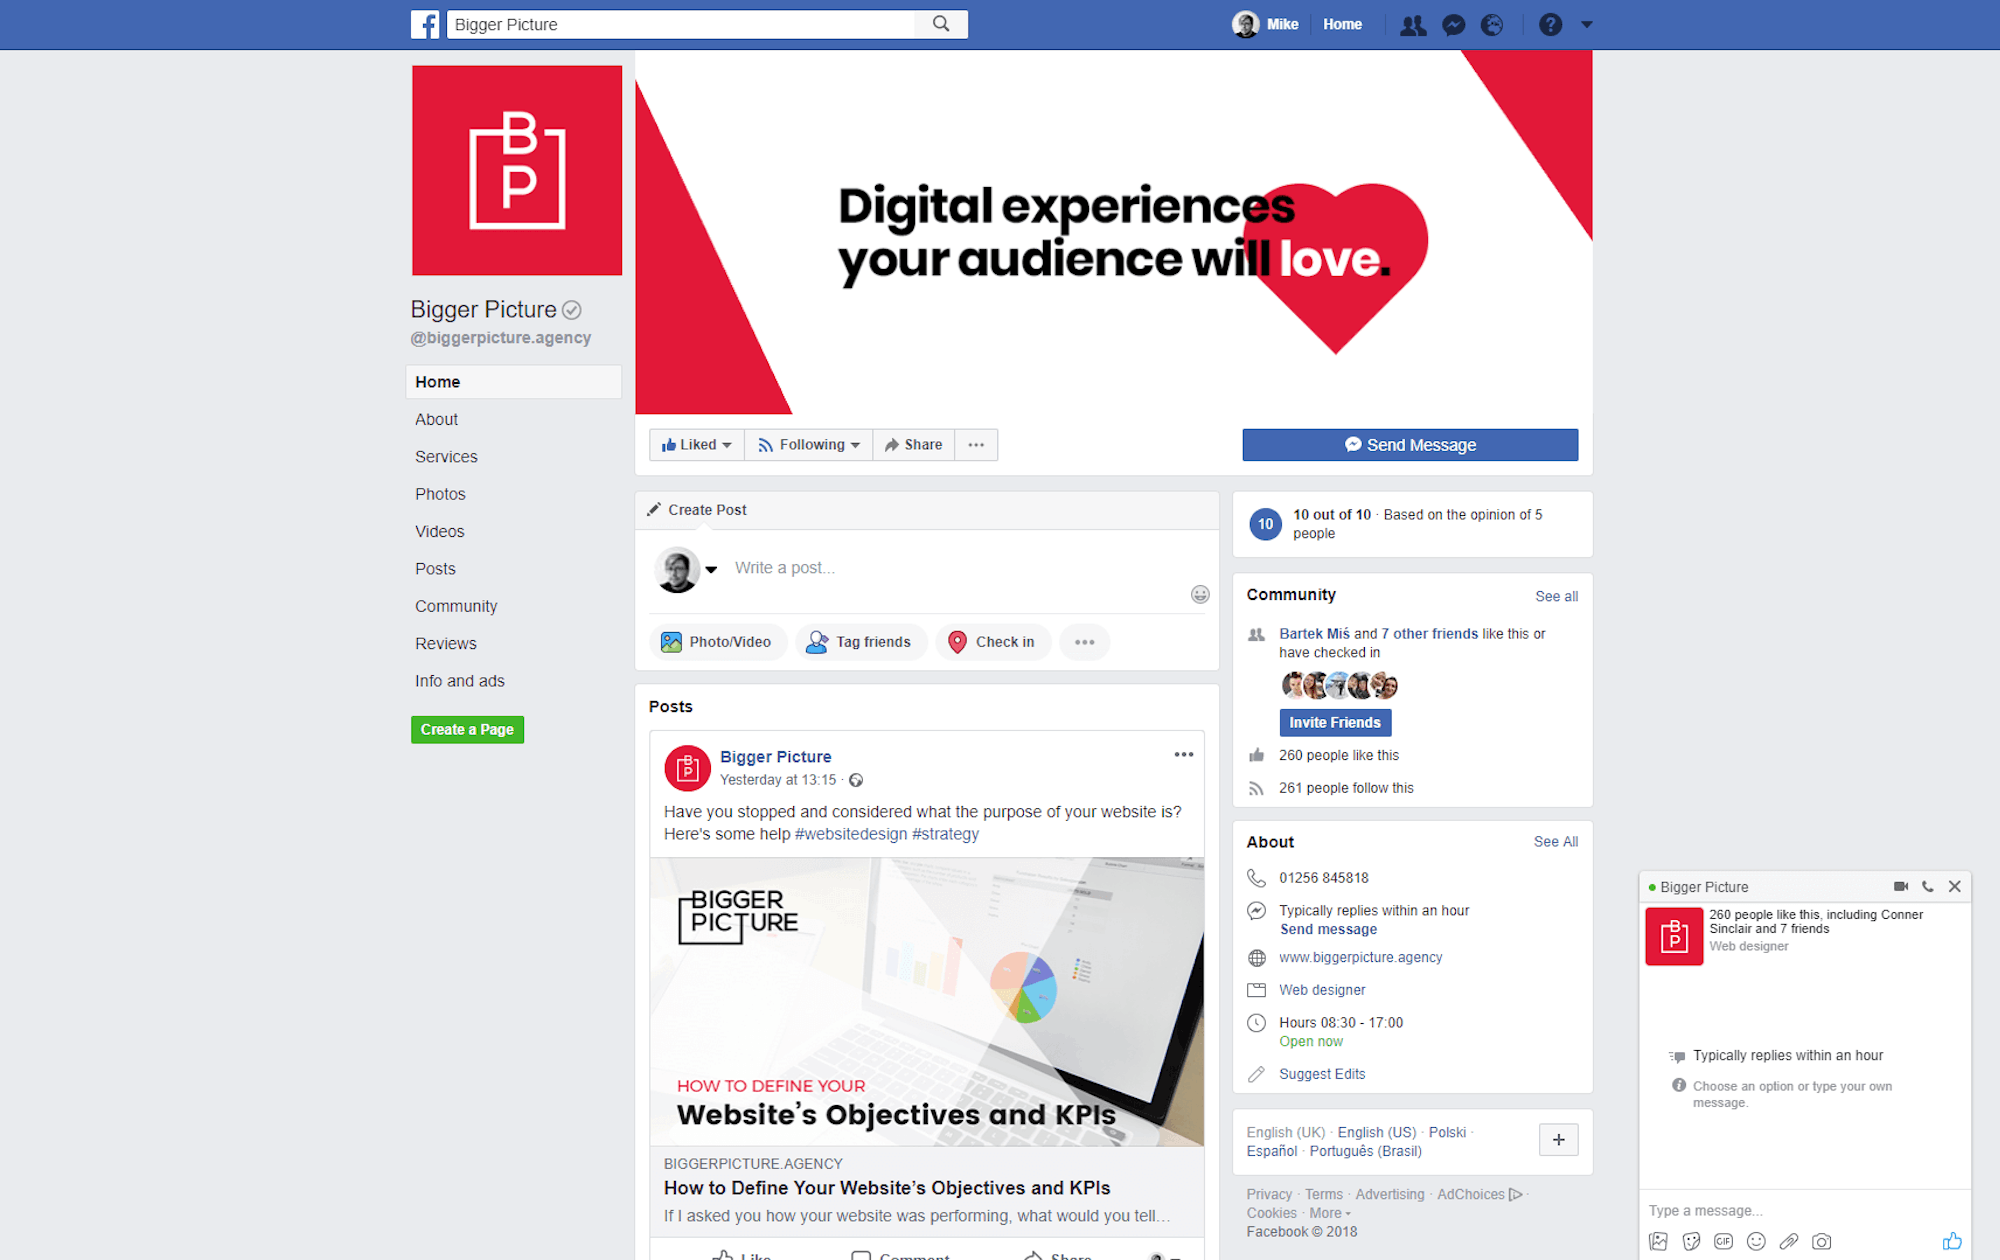Open Videos in the page sidebar
This screenshot has height=1260, width=2000.
(439, 531)
